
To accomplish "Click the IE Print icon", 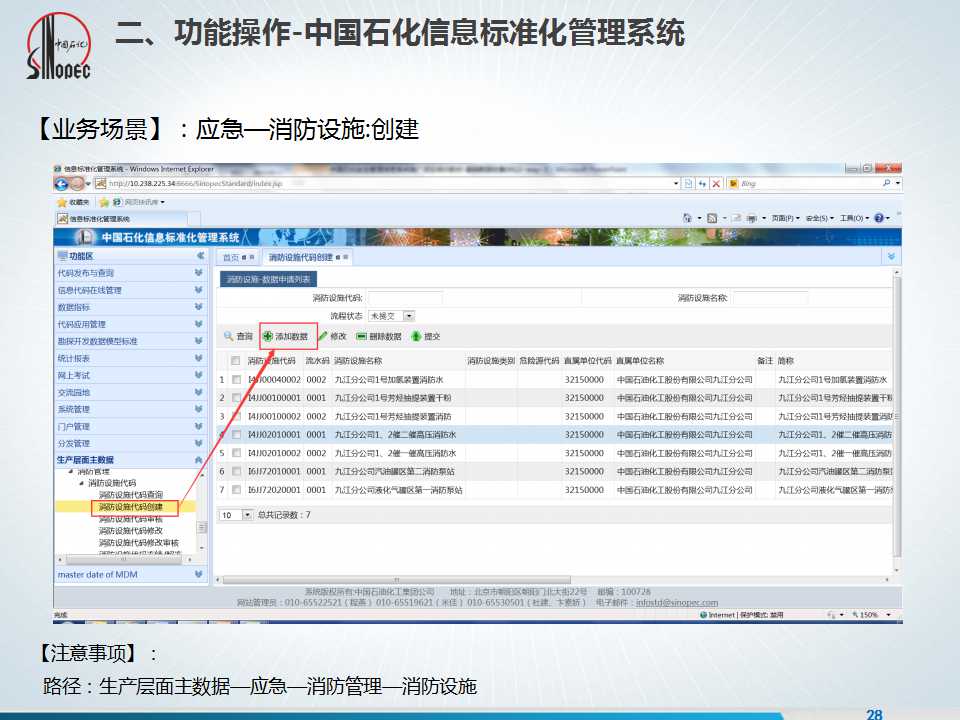I will (x=752, y=218).
